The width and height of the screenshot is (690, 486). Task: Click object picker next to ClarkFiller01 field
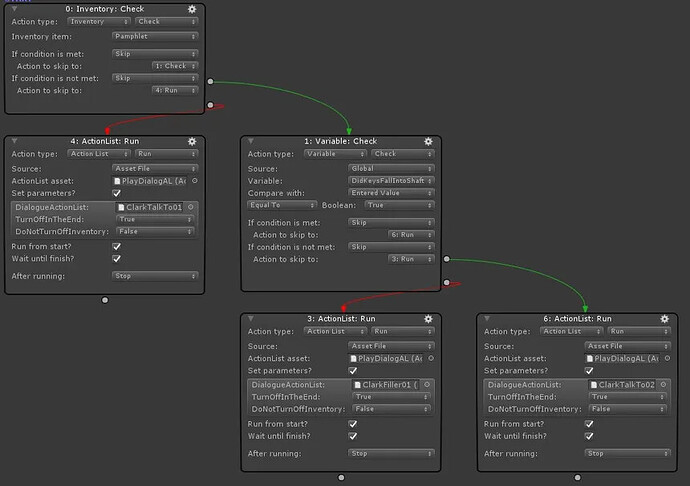[x=427, y=384]
